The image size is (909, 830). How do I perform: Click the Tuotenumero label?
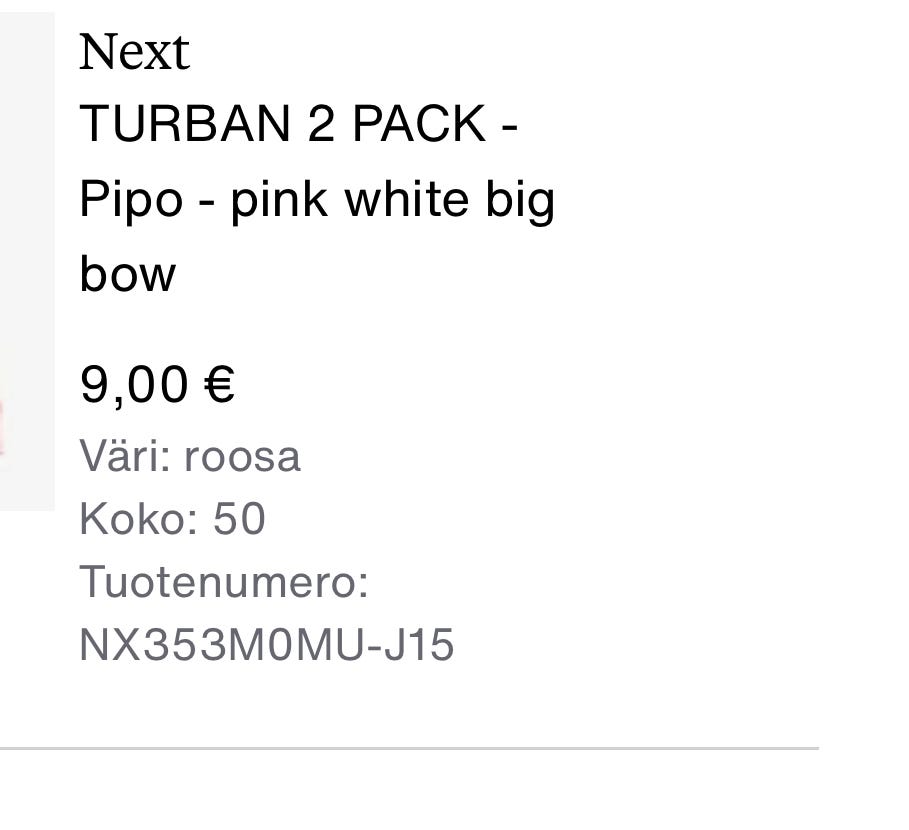223,582
